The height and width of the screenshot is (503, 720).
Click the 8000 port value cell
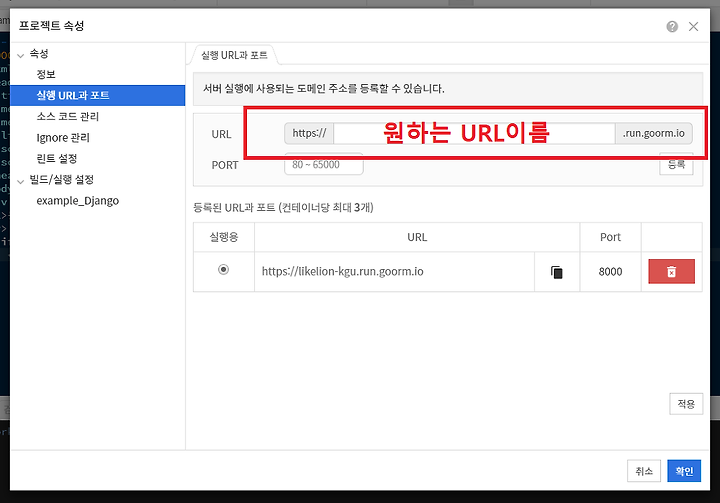[610, 271]
